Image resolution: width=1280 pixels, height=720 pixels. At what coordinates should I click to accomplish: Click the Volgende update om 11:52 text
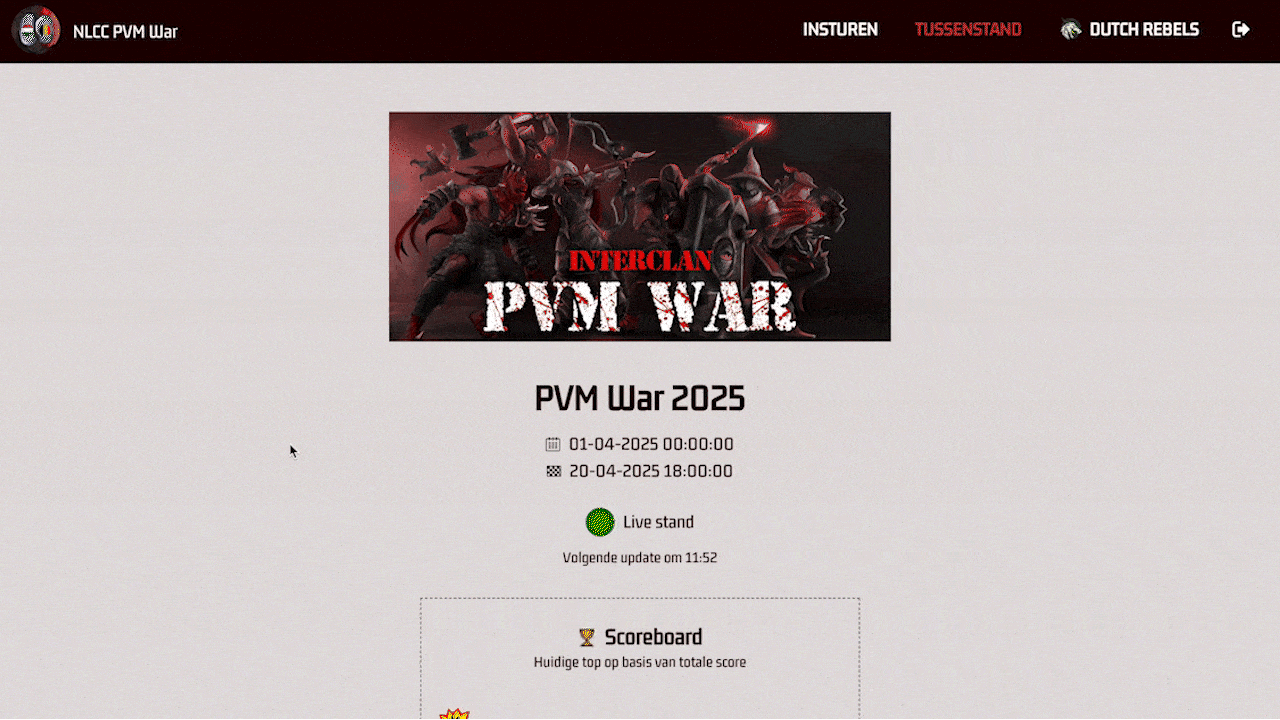tap(640, 558)
